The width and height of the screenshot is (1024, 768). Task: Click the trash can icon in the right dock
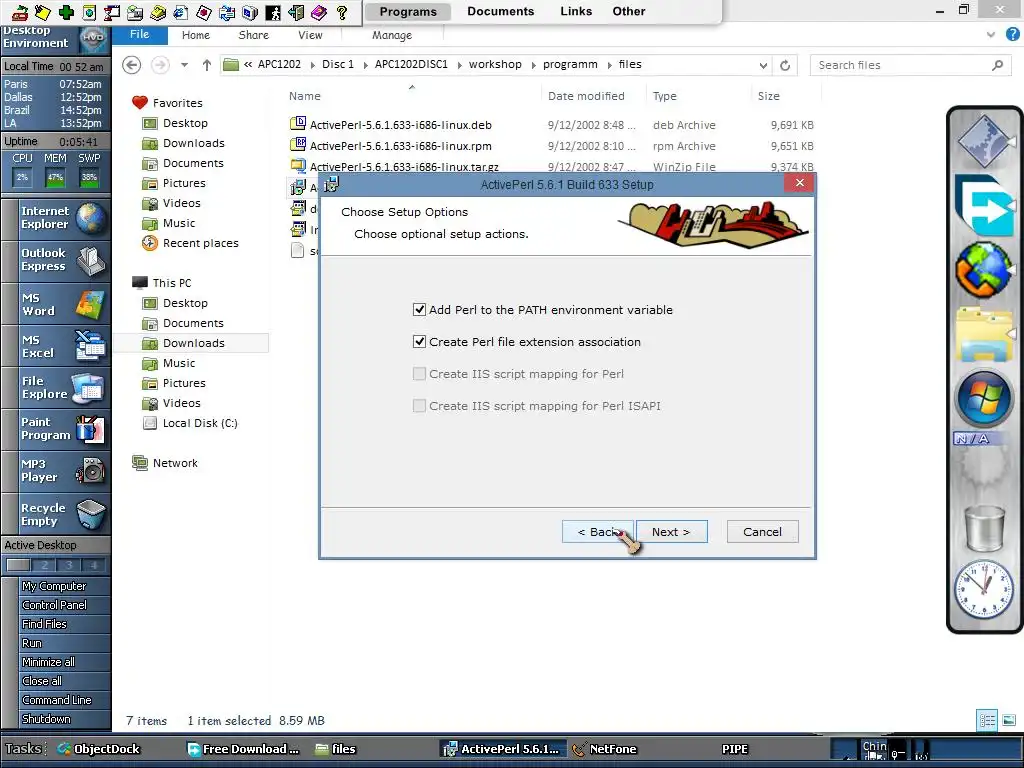click(x=984, y=528)
